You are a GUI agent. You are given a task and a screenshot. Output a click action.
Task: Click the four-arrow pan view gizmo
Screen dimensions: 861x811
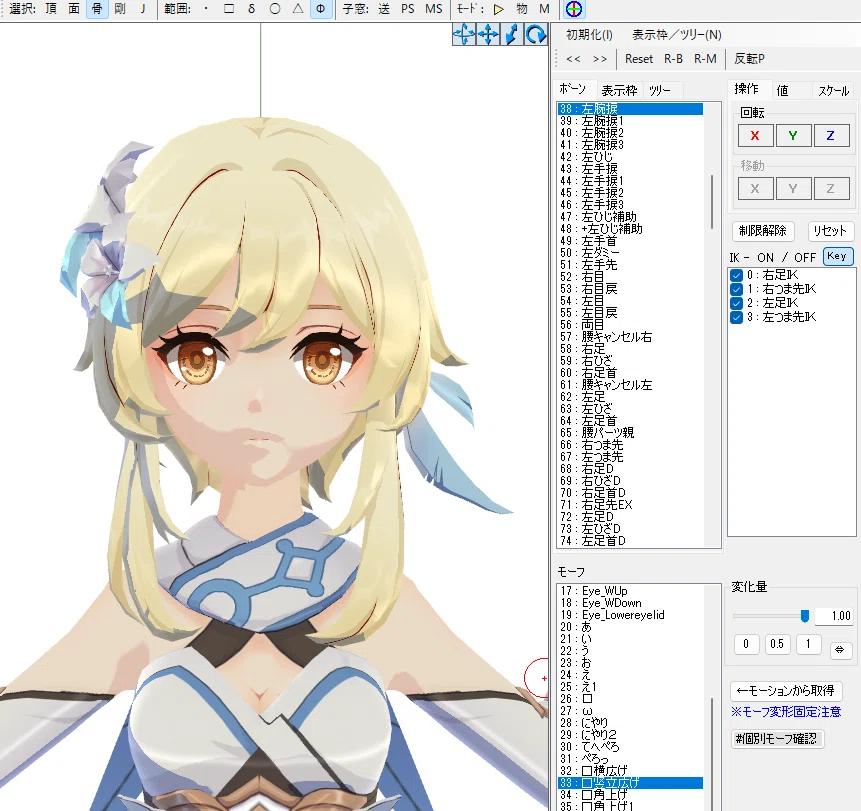(x=488, y=35)
